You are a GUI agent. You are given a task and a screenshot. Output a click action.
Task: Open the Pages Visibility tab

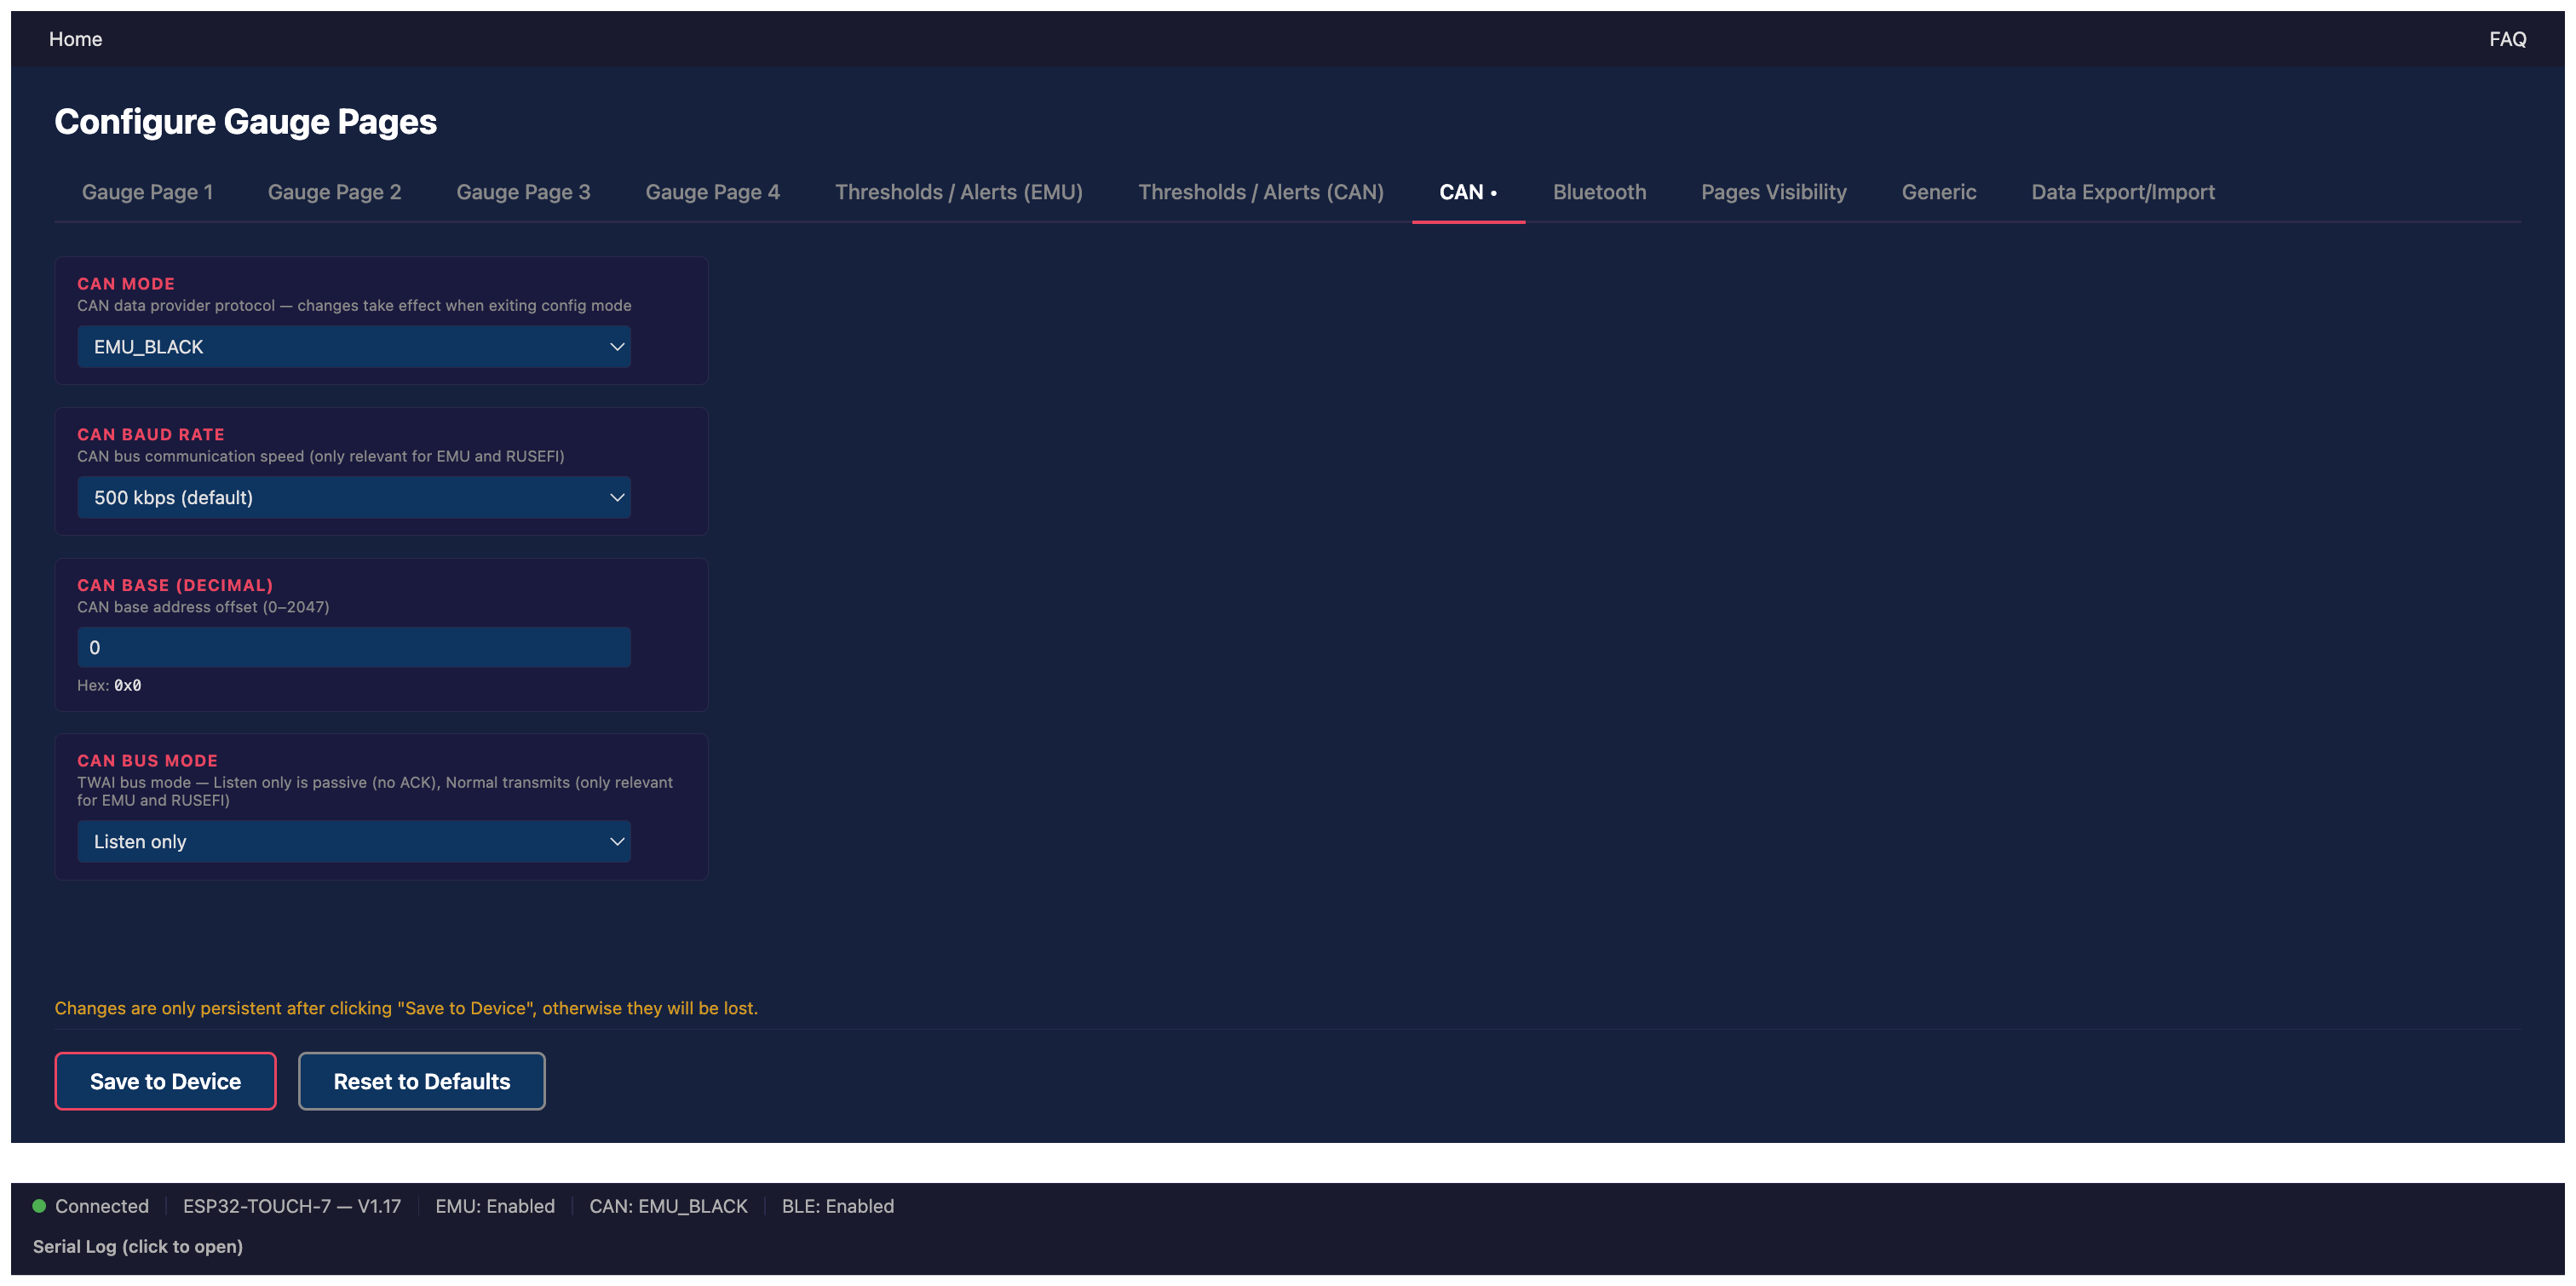1773,192
